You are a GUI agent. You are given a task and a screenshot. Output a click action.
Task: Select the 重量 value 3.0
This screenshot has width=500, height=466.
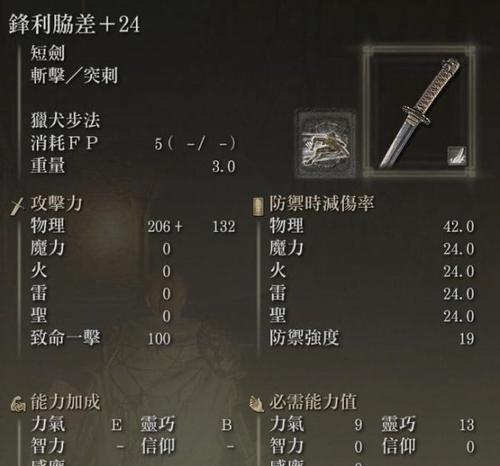tap(224, 166)
